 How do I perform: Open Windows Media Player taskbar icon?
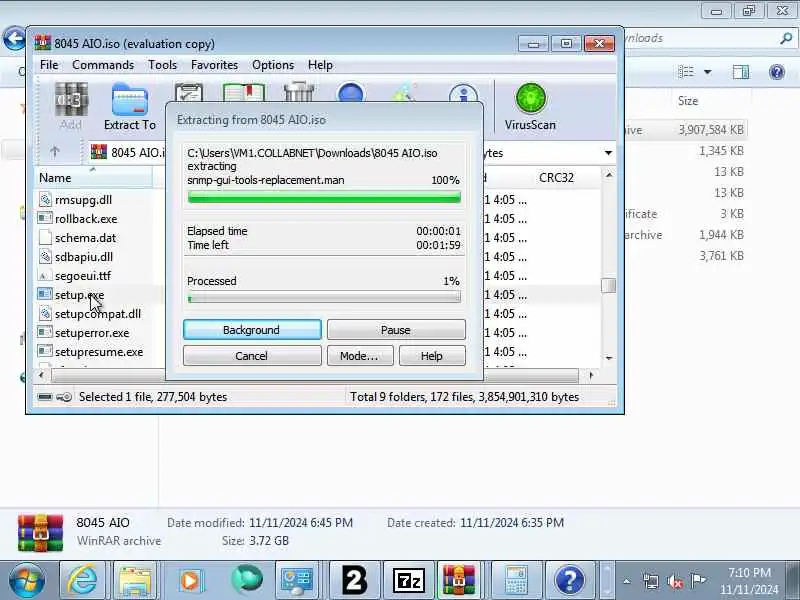[x=191, y=580]
